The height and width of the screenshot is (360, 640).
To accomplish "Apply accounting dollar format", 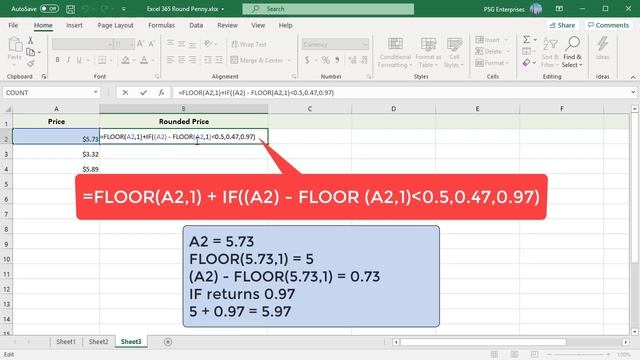I will point(307,60).
